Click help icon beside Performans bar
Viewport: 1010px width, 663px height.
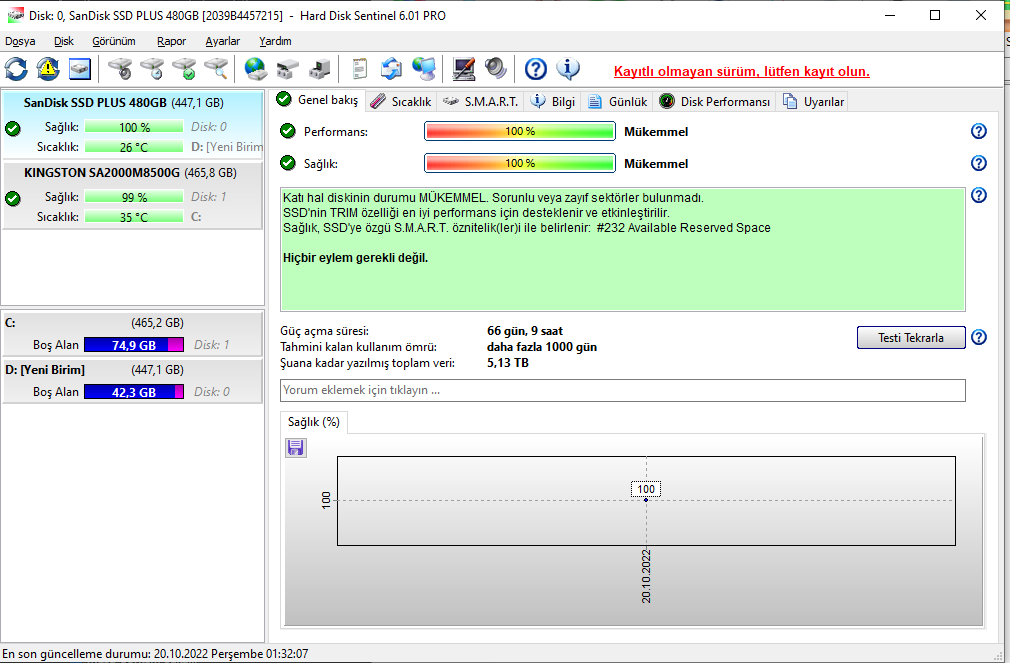(979, 132)
